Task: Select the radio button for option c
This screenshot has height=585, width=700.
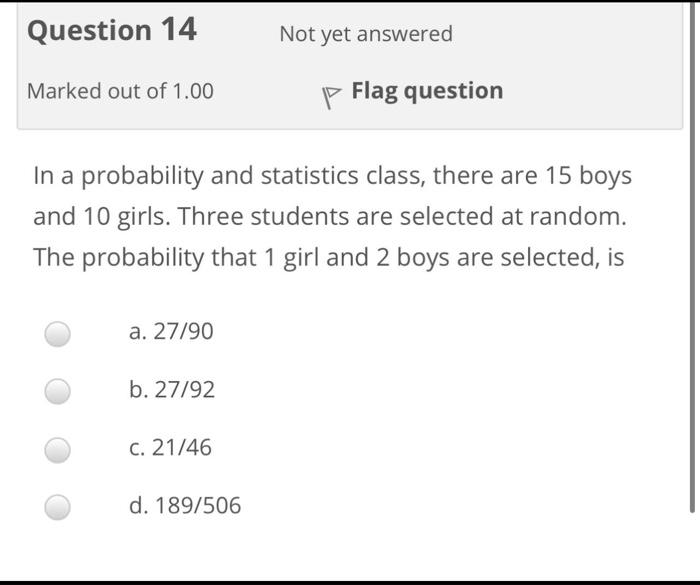Action: point(58,450)
